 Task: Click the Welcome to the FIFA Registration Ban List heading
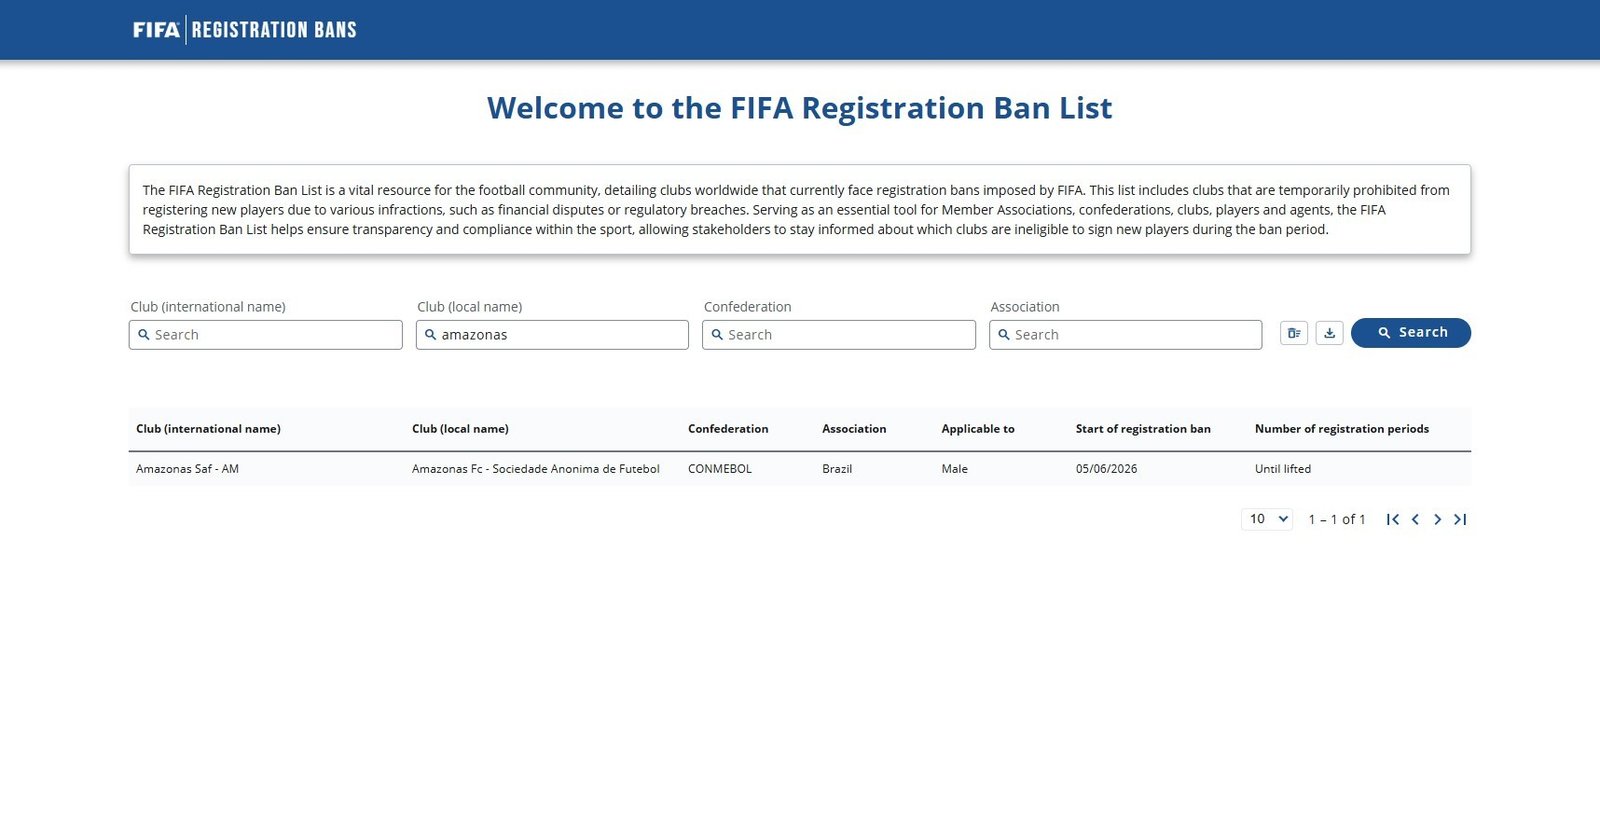tap(800, 108)
